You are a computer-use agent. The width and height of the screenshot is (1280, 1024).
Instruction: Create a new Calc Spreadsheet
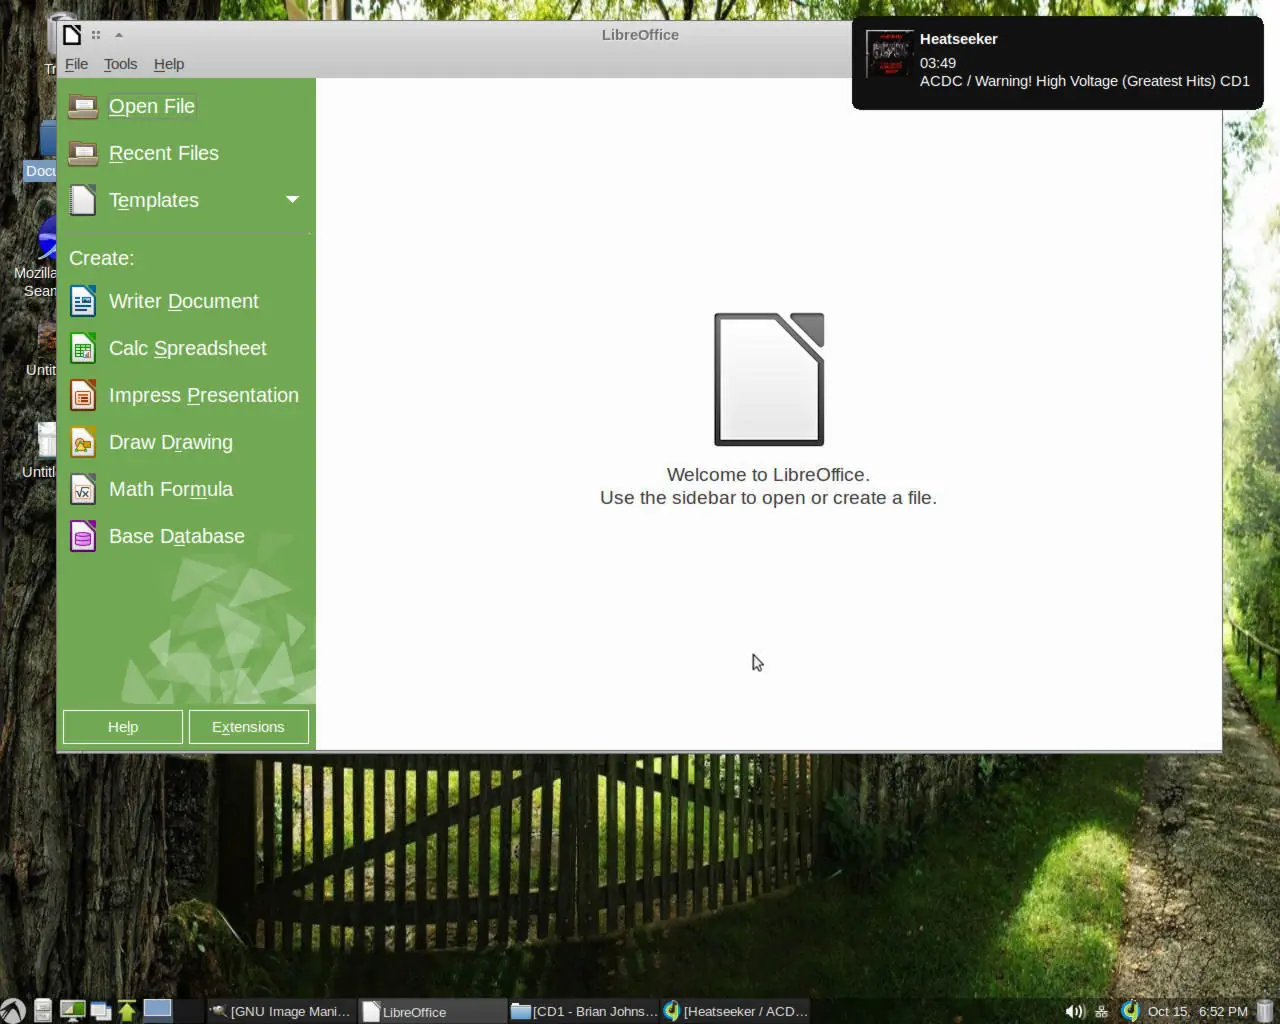188,348
